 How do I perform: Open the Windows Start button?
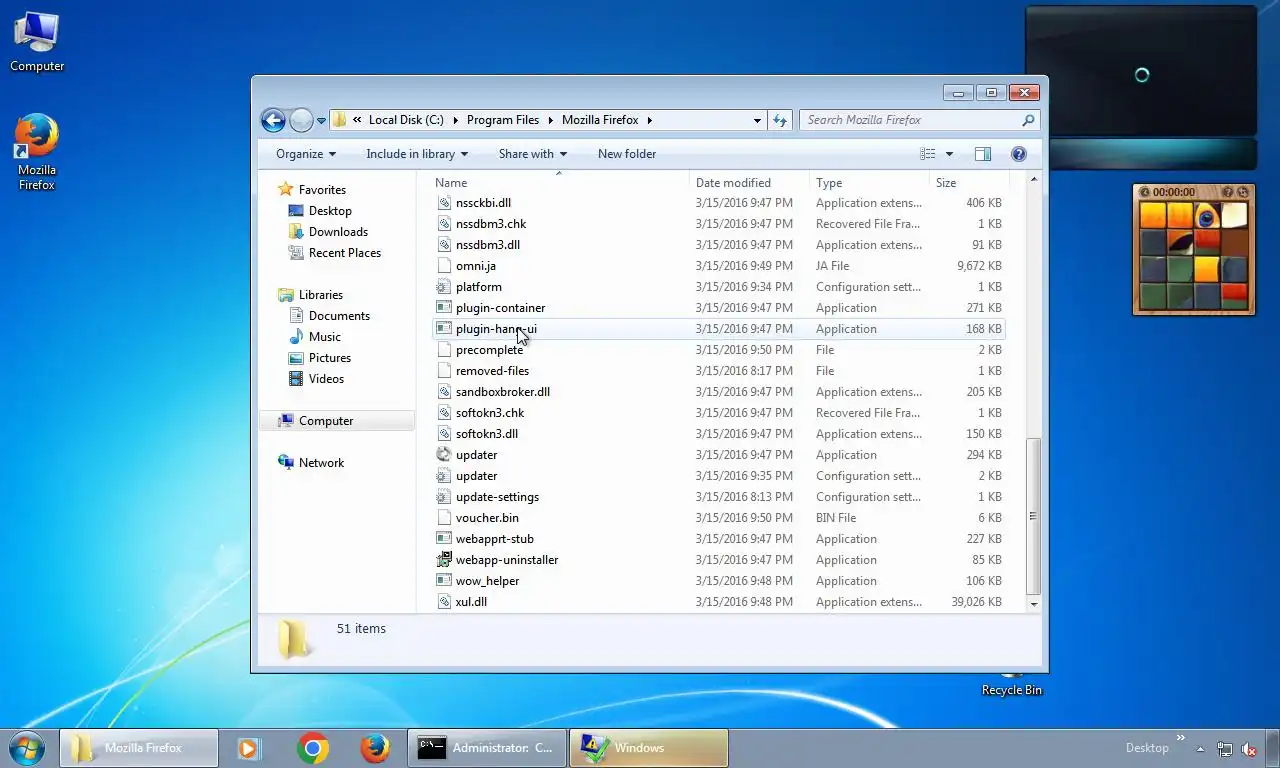tap(28, 748)
